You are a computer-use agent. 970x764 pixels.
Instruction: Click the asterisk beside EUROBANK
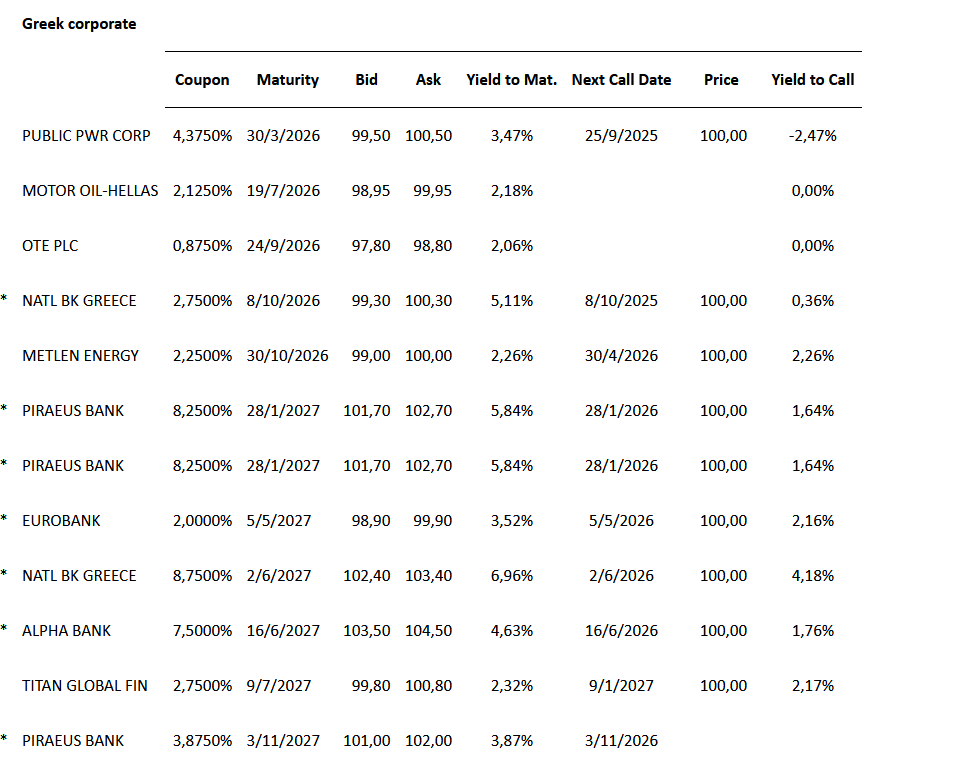(4, 520)
